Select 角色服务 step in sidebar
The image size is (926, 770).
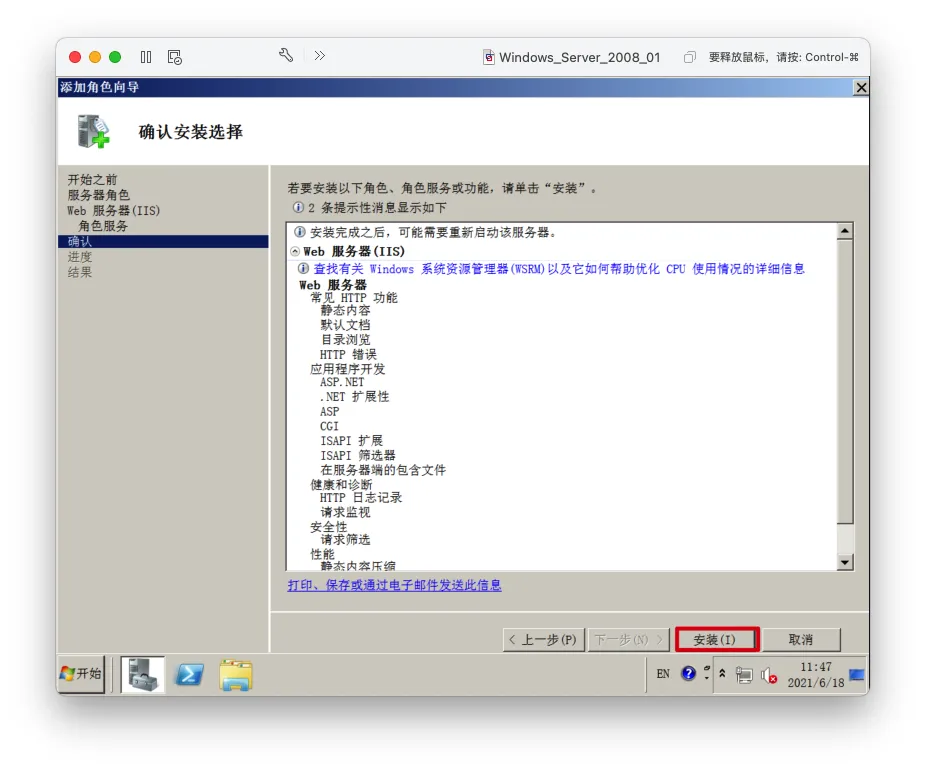[x=103, y=226]
